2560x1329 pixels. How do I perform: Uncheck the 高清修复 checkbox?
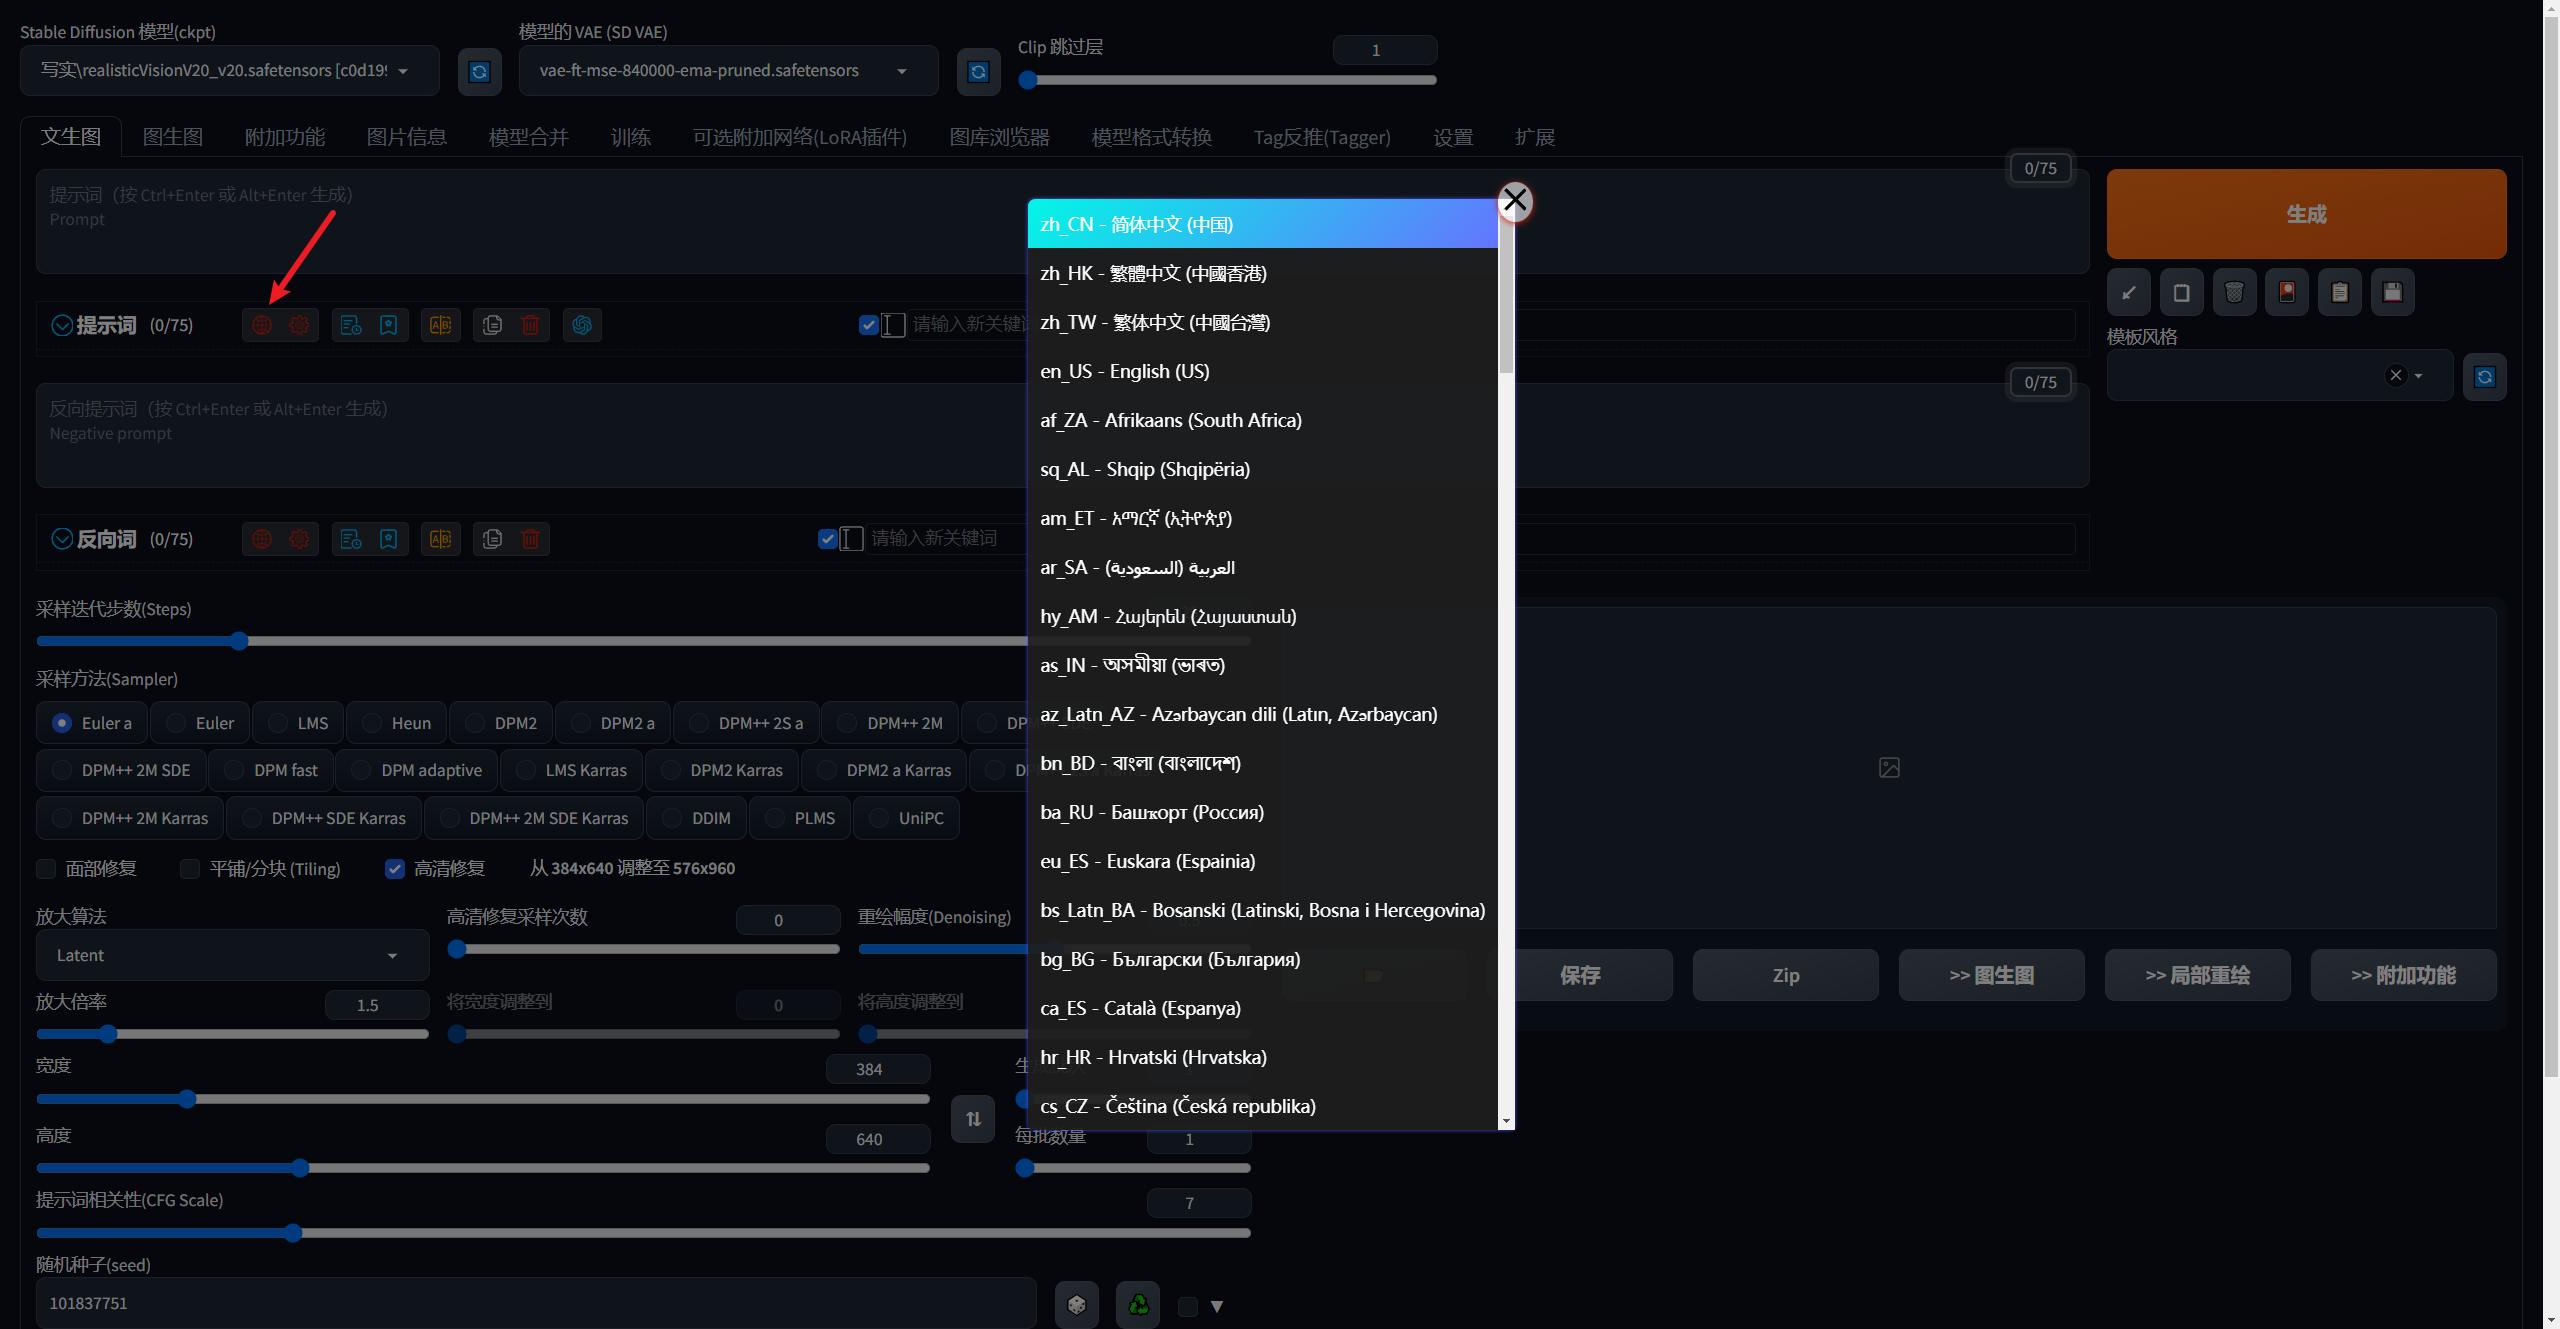(x=395, y=868)
